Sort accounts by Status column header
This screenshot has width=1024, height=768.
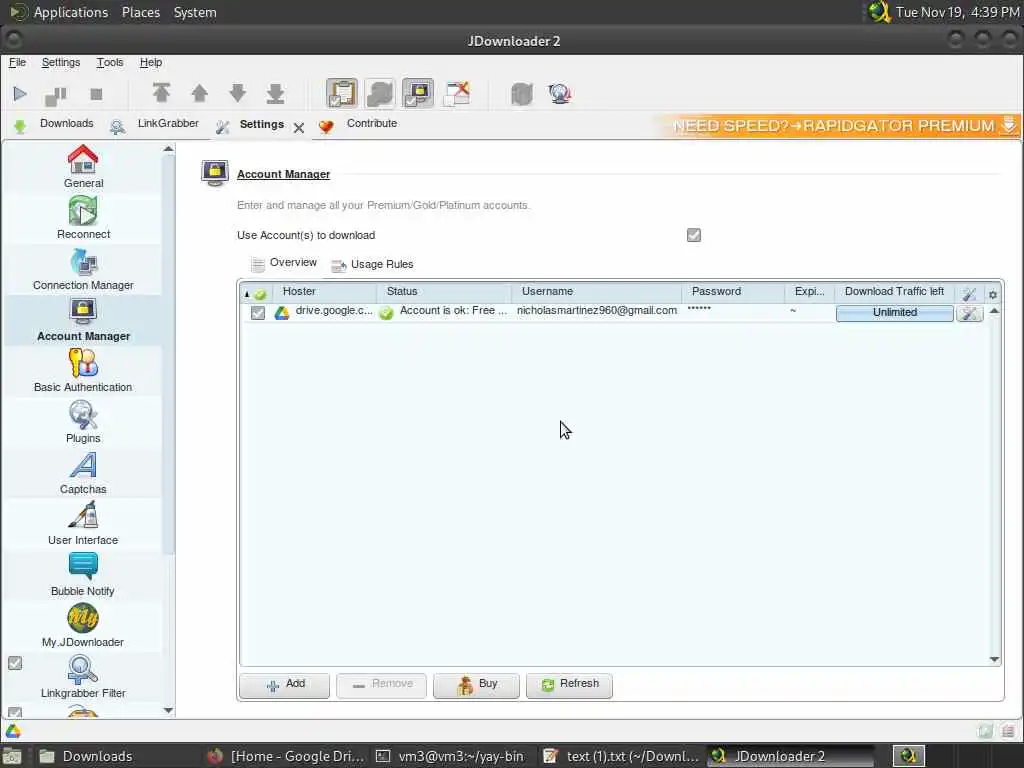click(x=444, y=292)
